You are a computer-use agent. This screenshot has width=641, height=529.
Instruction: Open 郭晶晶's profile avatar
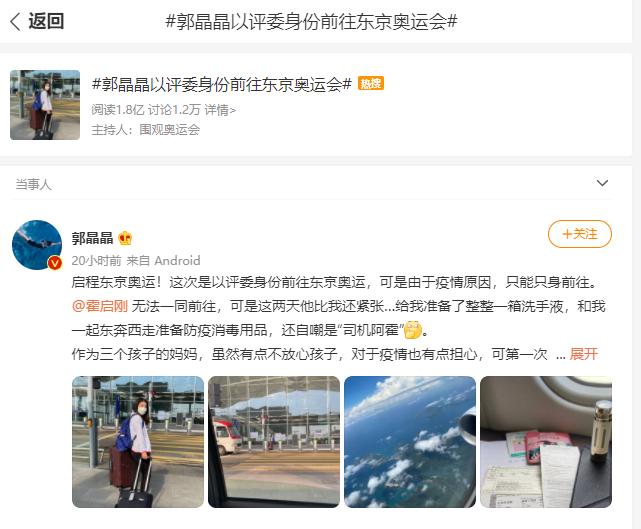point(37,244)
